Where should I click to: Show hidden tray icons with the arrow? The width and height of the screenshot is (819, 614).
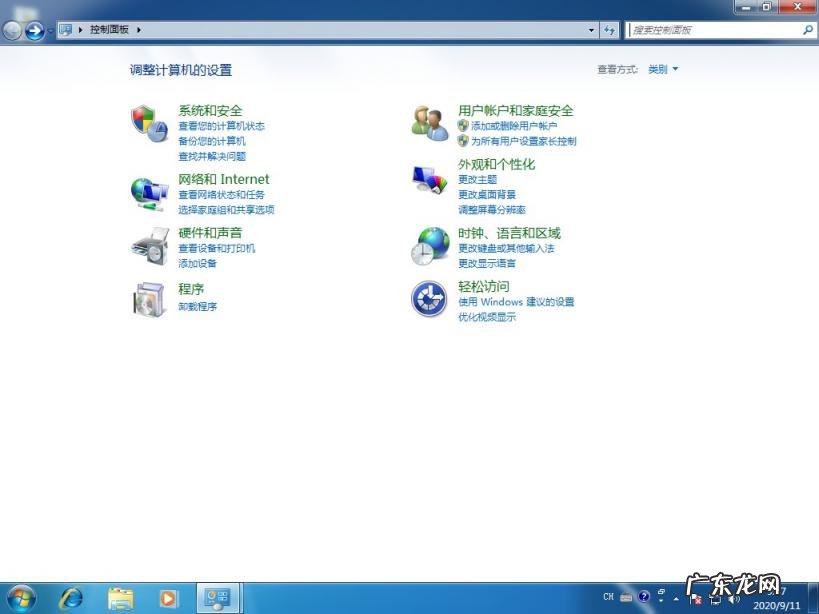676,598
